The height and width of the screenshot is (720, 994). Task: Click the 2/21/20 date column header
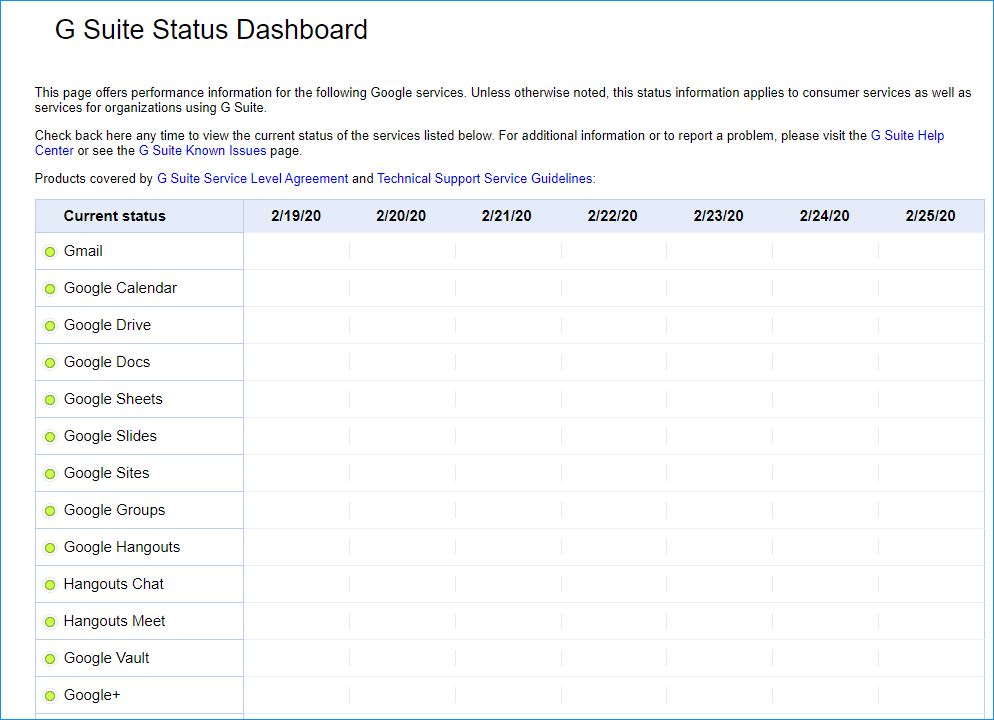[x=507, y=216]
